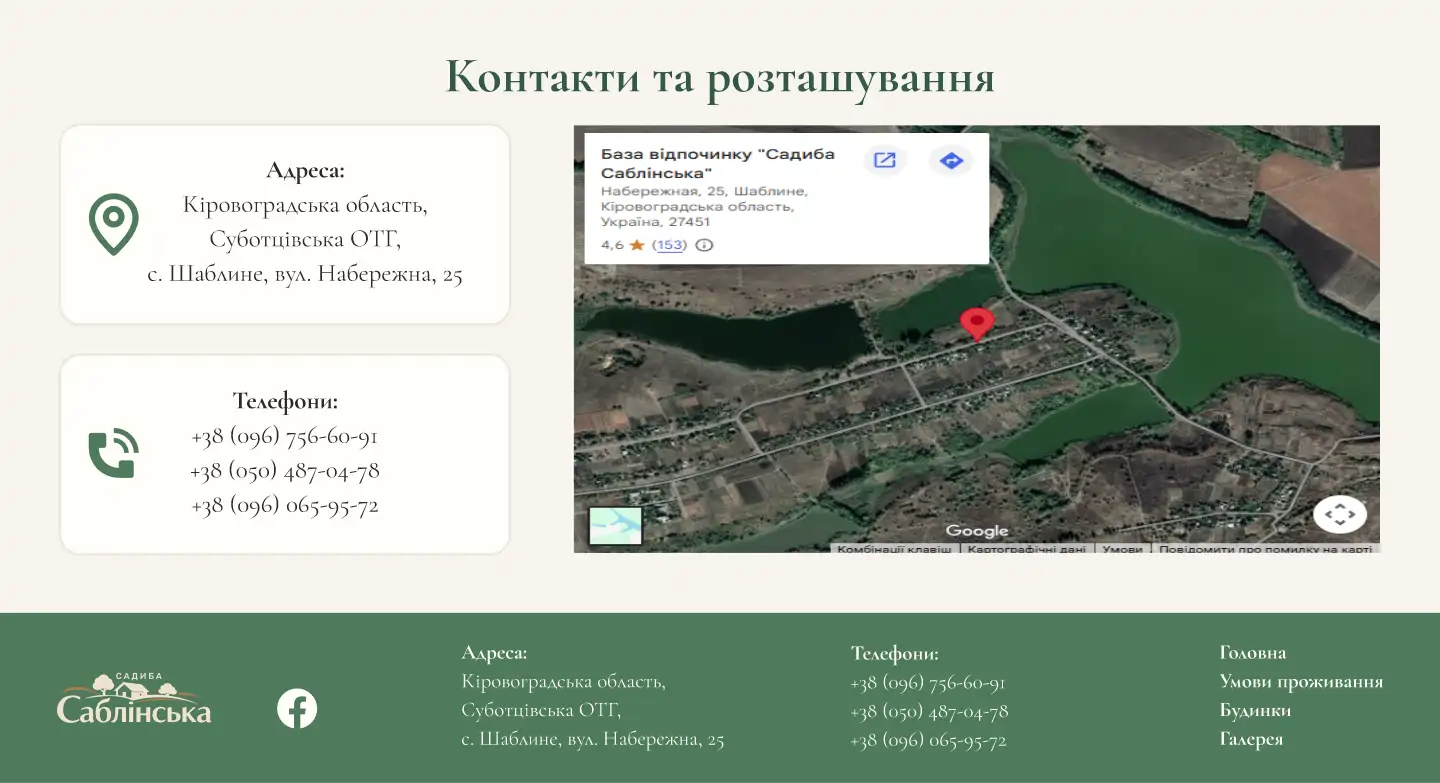Select Будинки in the footer menu

1258,709
